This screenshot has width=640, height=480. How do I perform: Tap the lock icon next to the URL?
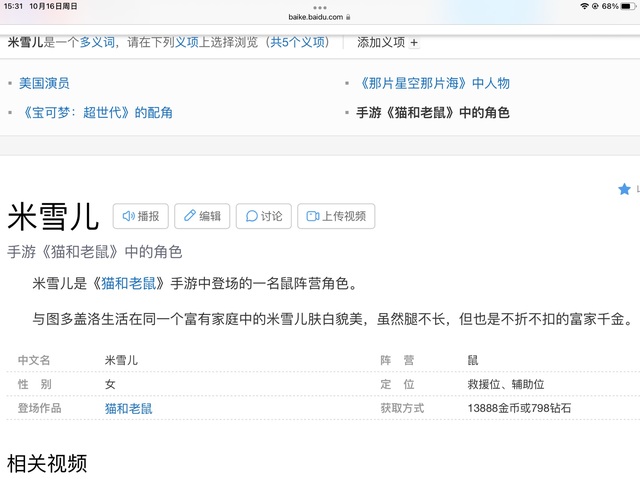click(x=348, y=17)
